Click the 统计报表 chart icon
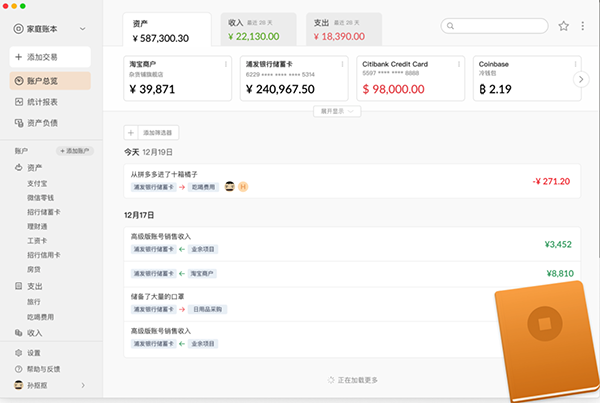This screenshot has height=403, width=600. [x=19, y=102]
